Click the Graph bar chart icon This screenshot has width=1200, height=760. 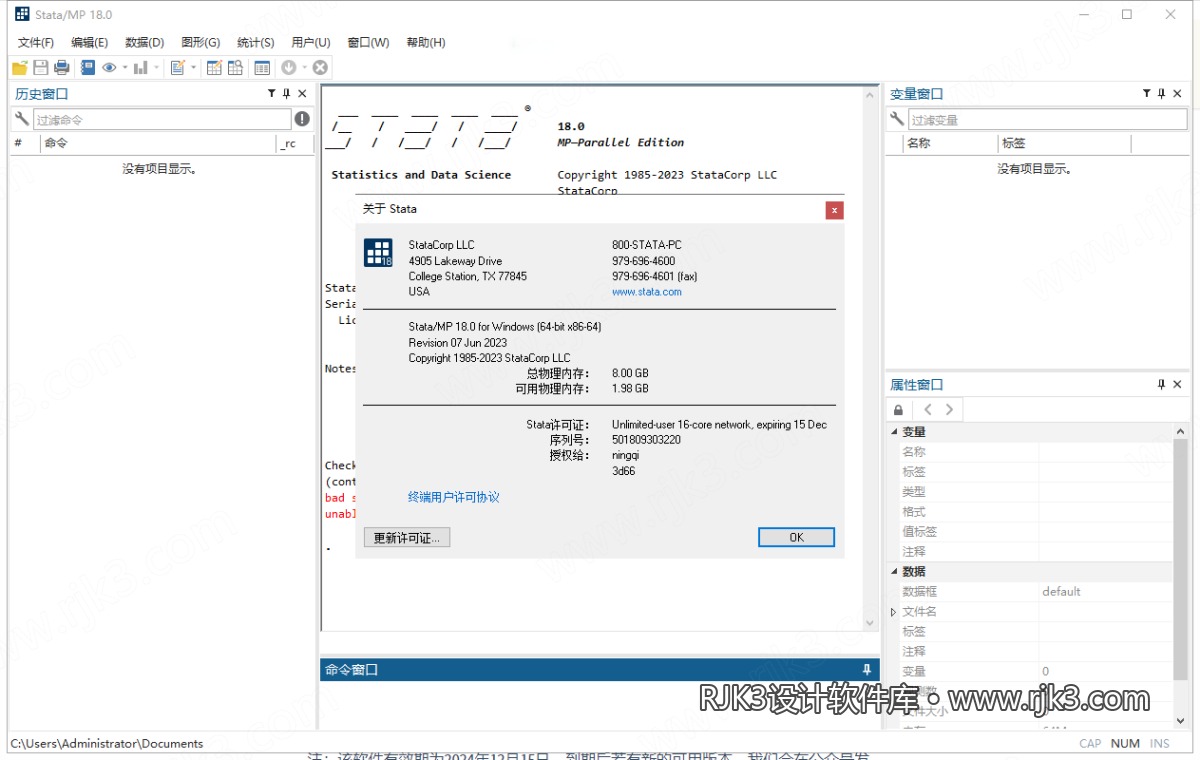(x=141, y=68)
